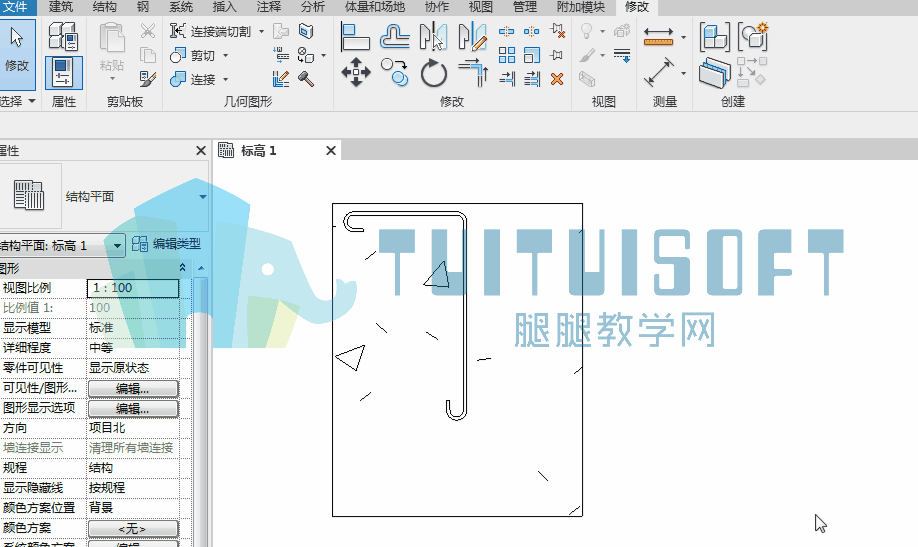Image resolution: width=918 pixels, height=547 pixels.
Task: Select the Match Type Properties paintbrush icon
Action: (148, 79)
